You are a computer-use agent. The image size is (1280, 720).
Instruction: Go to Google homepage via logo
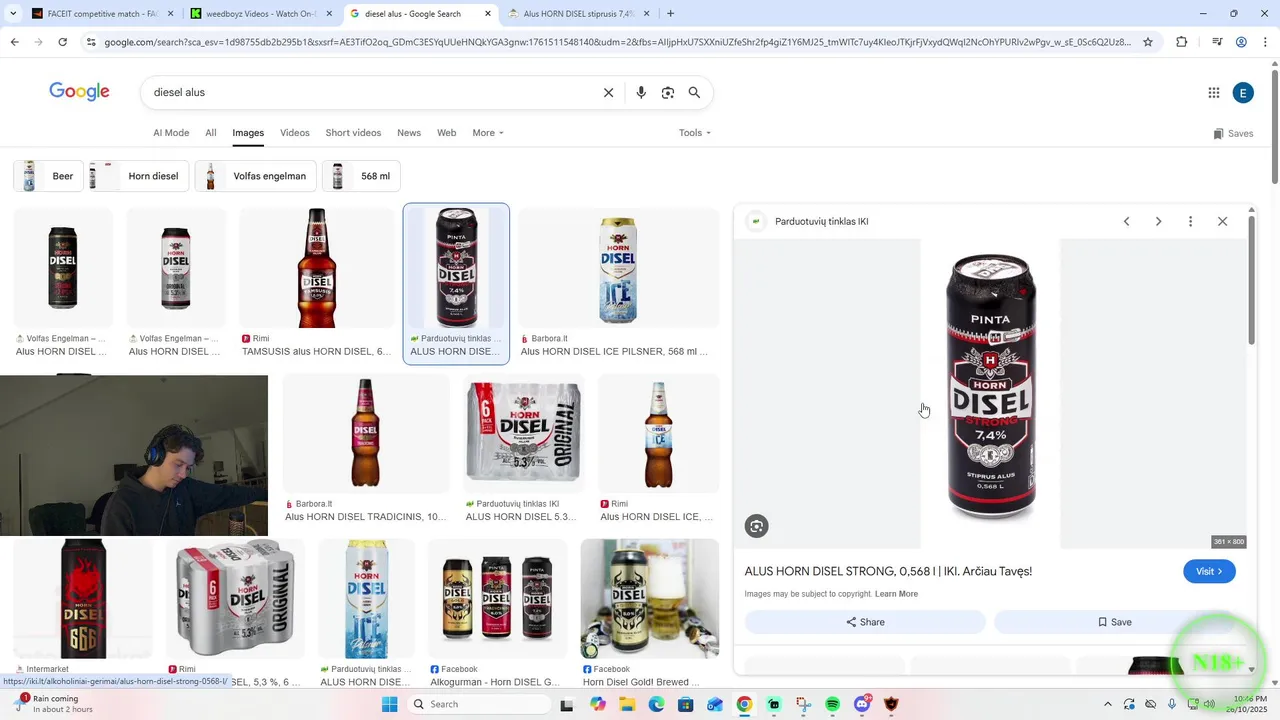(x=79, y=92)
